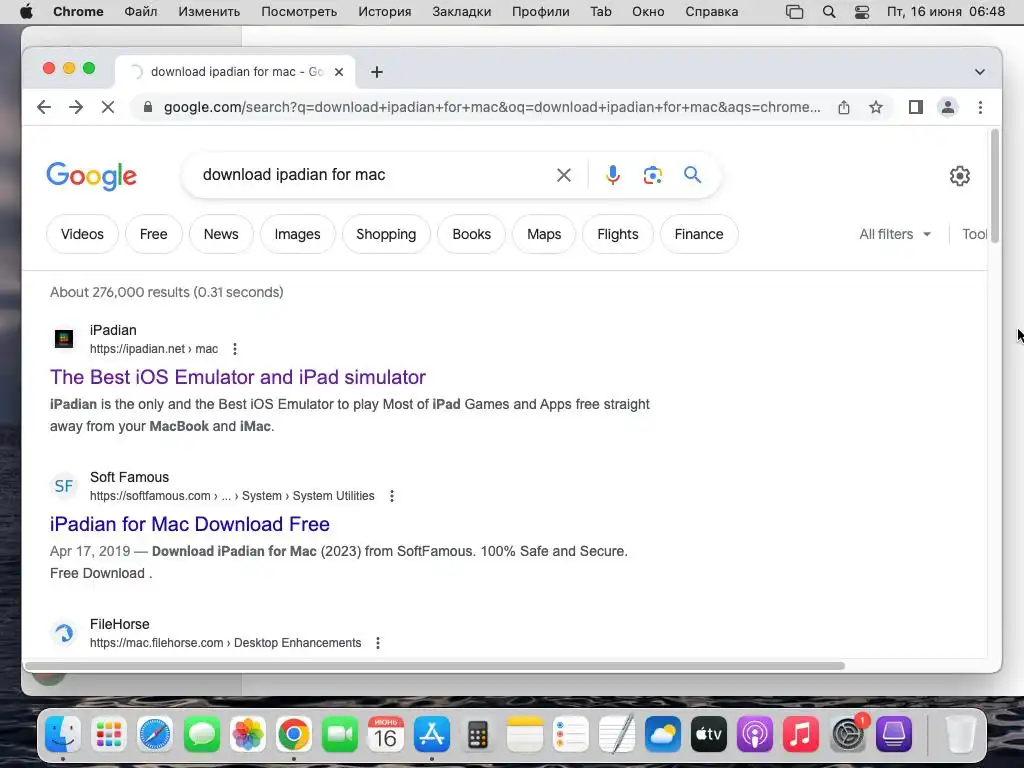Open the Профили menu
The height and width of the screenshot is (768, 1024).
click(541, 12)
